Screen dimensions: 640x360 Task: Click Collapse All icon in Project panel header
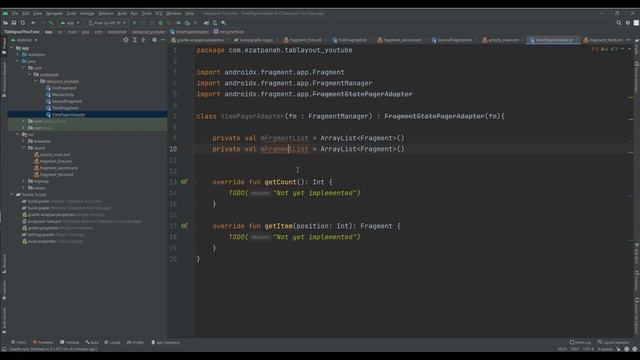pyautogui.click(x=143, y=40)
